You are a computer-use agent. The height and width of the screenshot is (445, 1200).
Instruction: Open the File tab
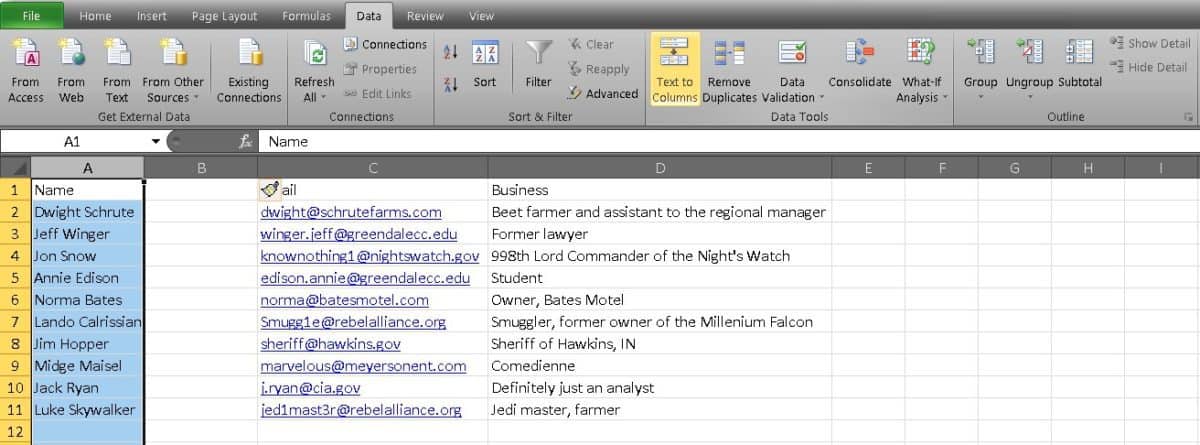click(x=31, y=16)
